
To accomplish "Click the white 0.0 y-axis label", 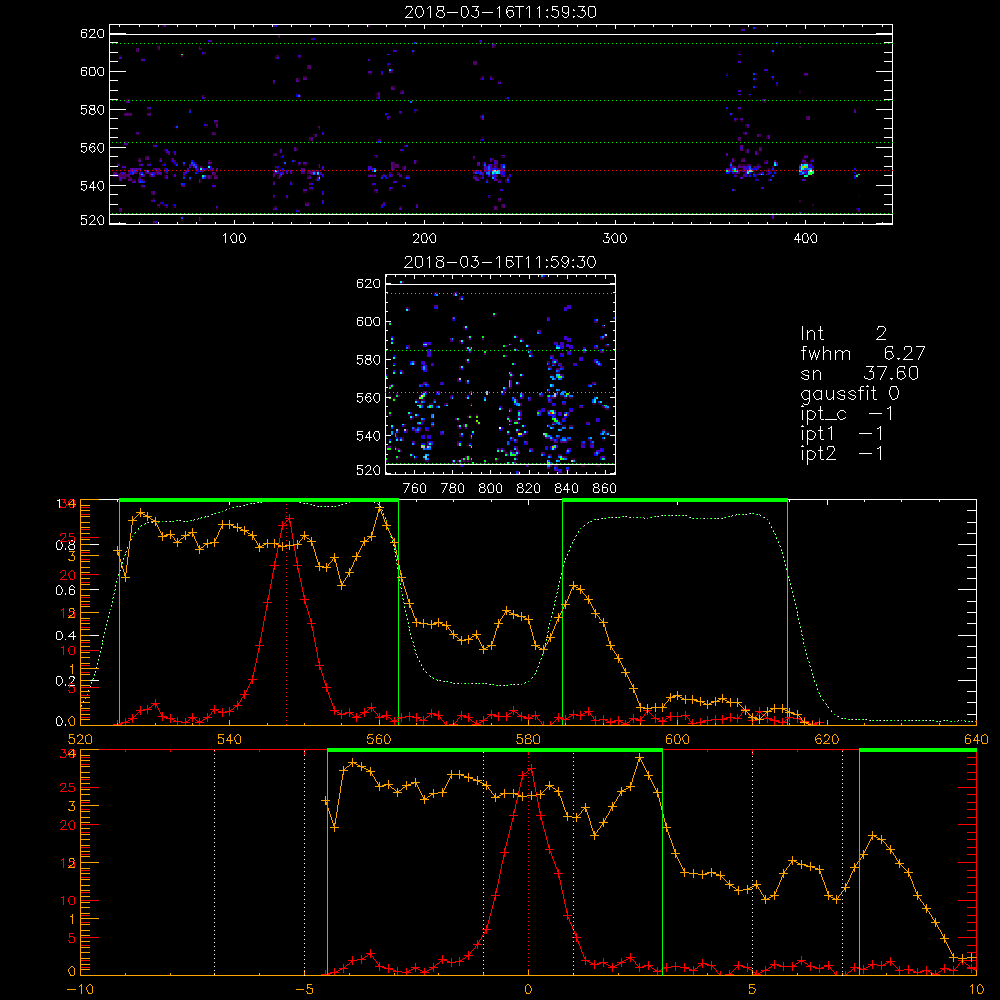I will point(65,722).
